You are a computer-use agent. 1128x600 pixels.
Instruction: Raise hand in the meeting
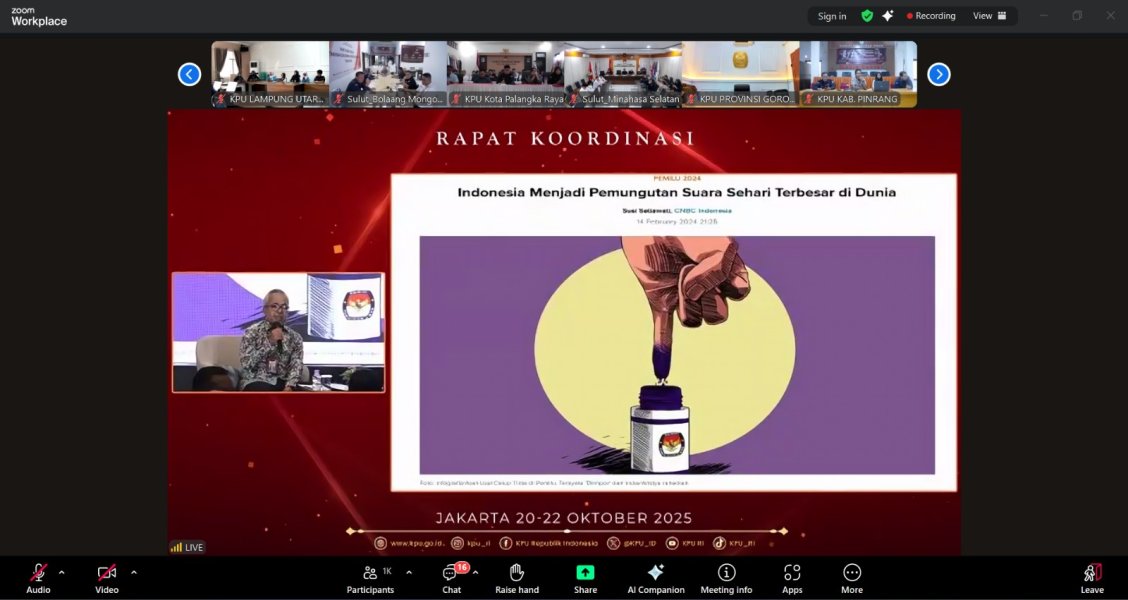516,576
